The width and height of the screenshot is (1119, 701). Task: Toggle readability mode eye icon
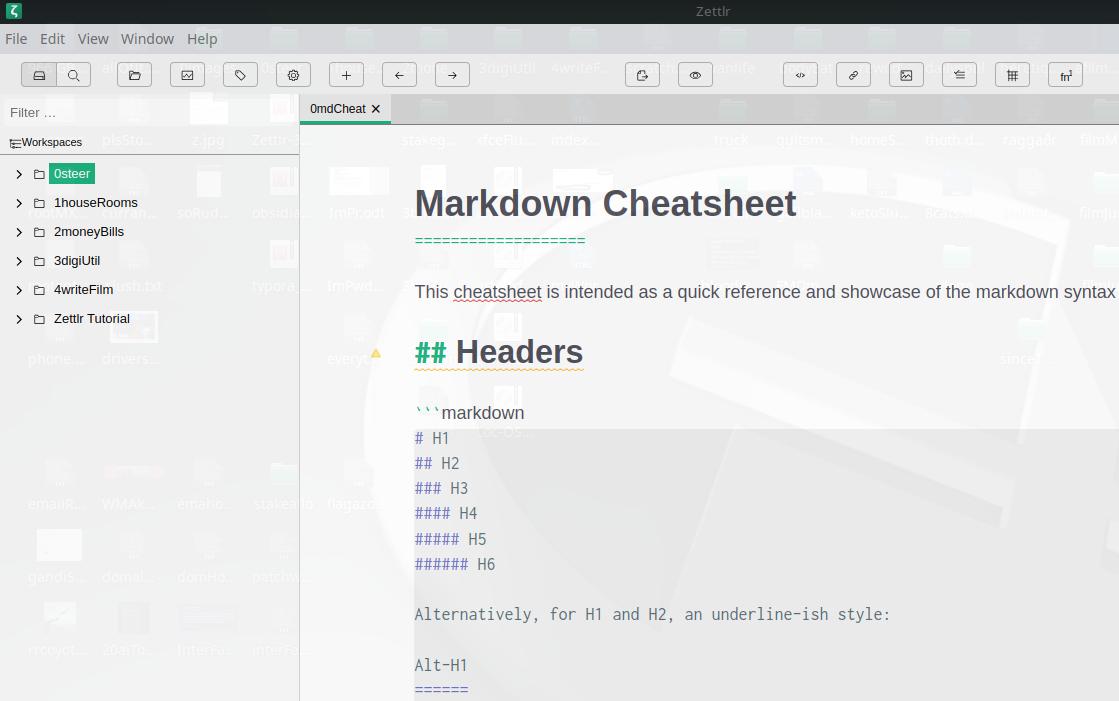tap(695, 75)
